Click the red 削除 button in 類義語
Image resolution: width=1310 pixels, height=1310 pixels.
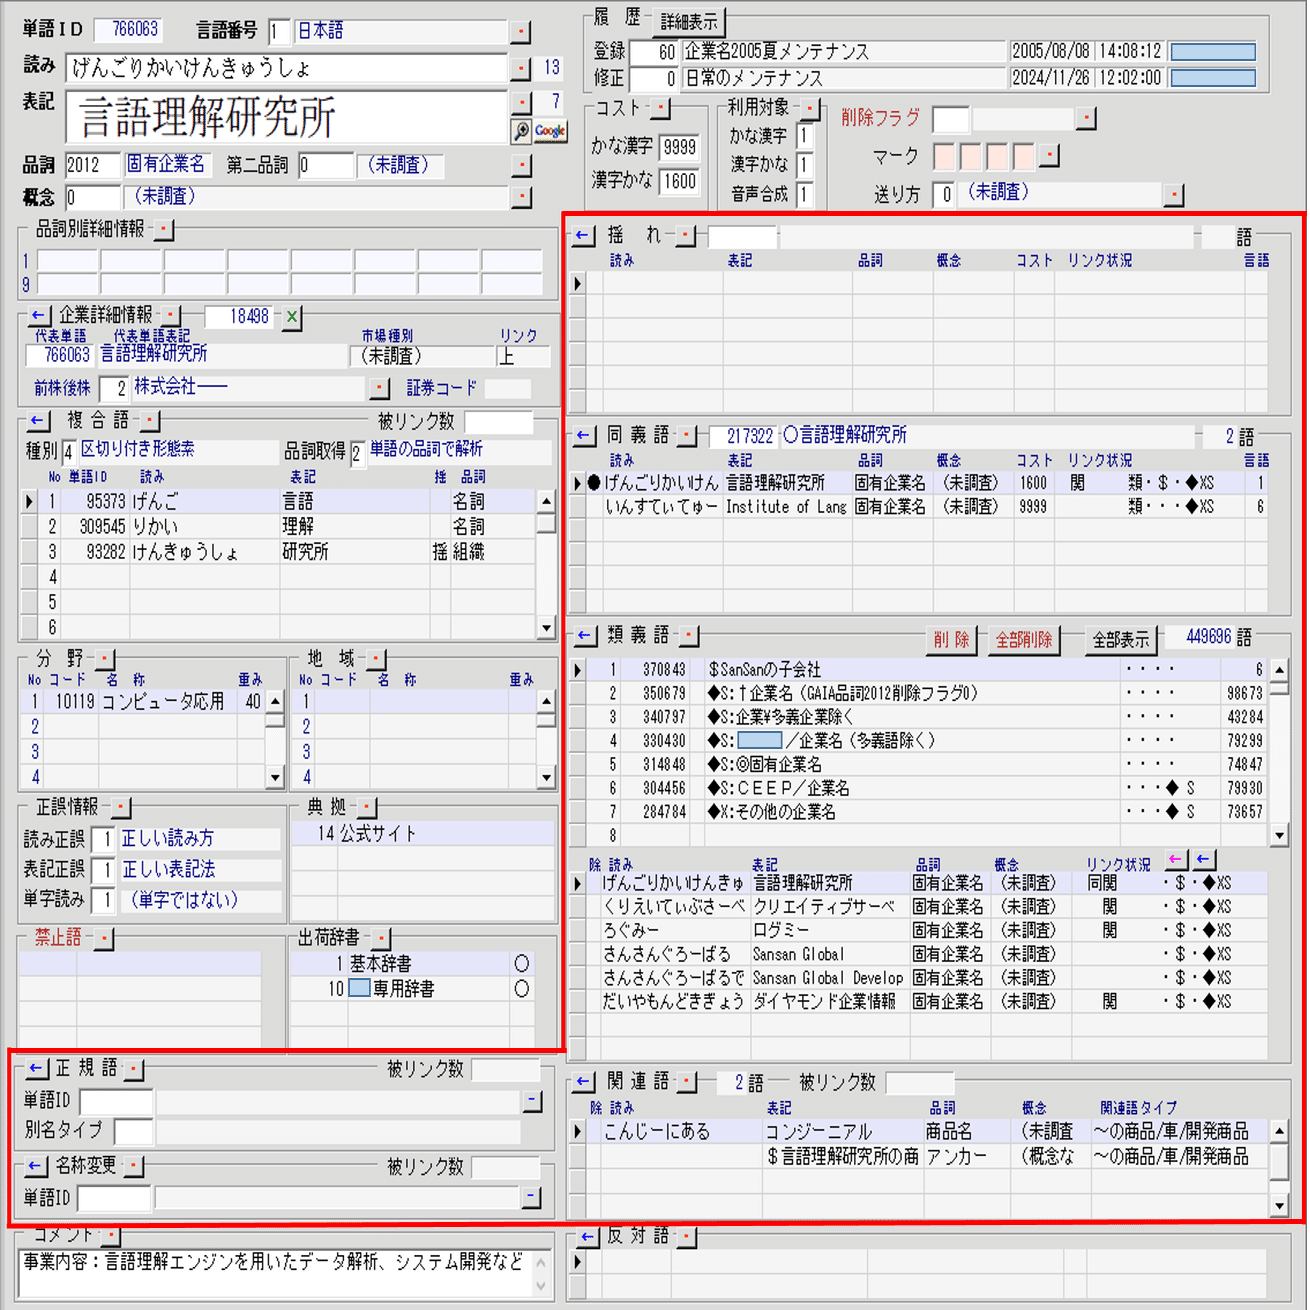pos(951,640)
